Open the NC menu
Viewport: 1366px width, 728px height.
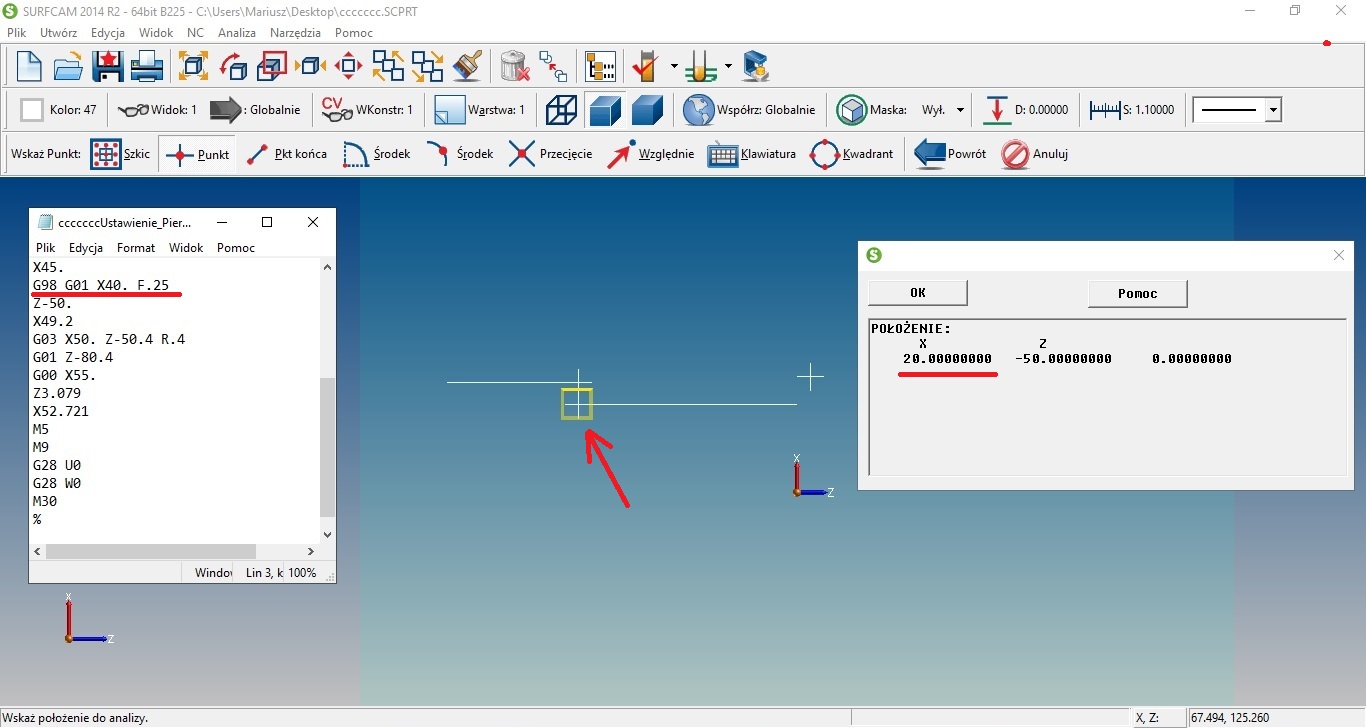point(195,32)
